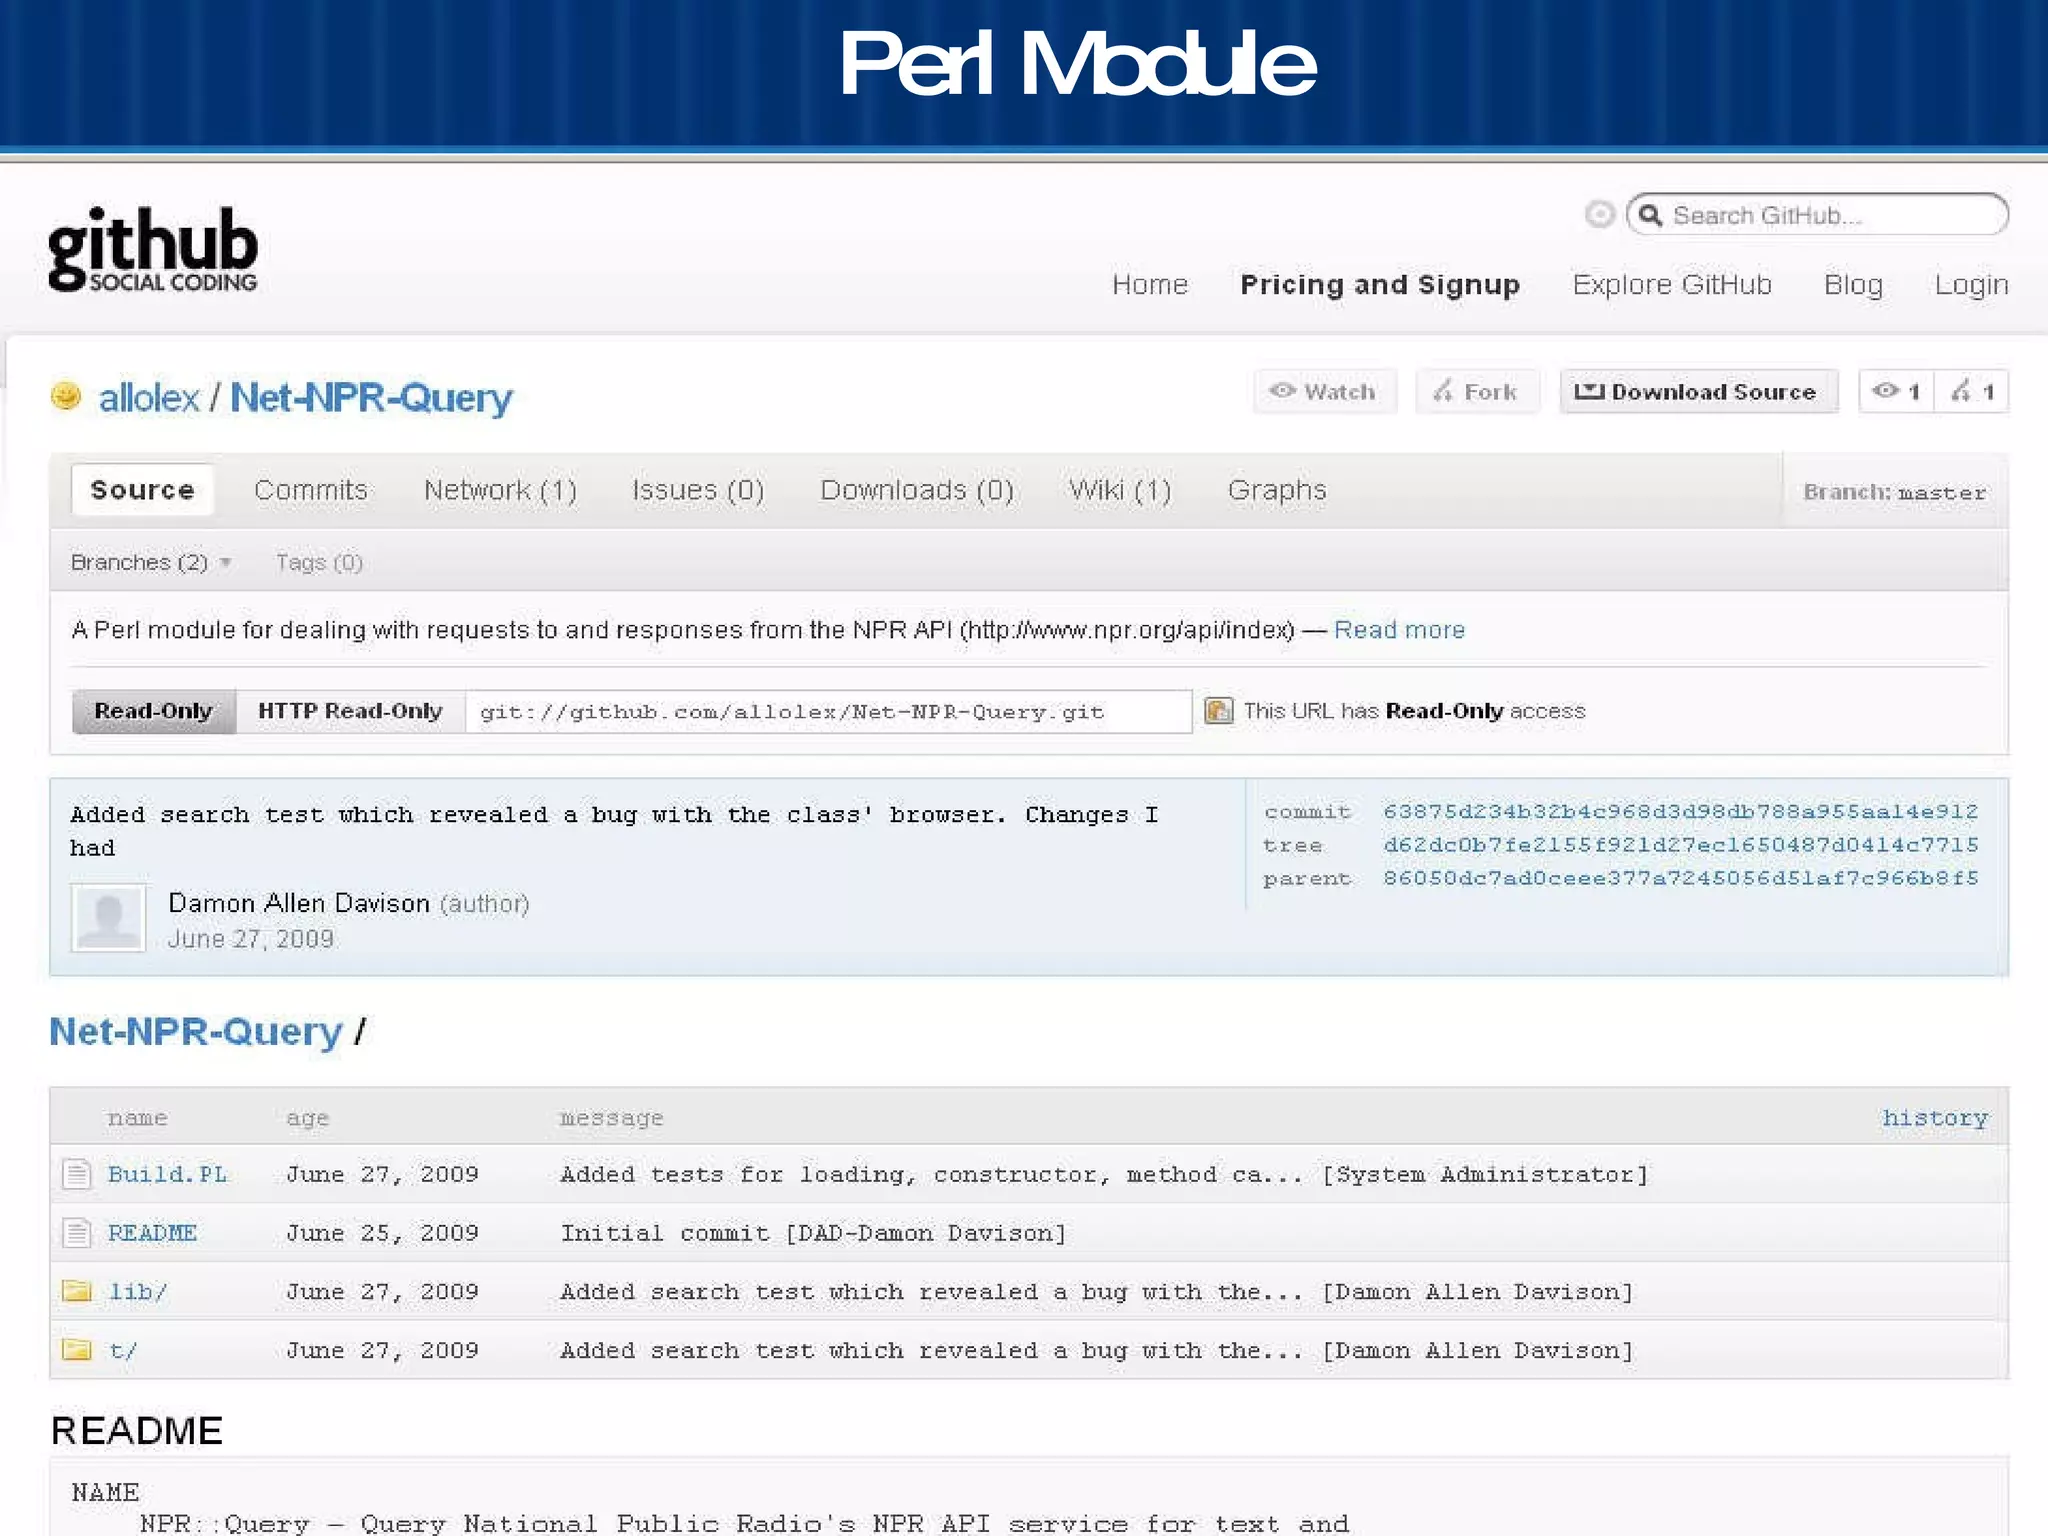Click the clipboard copy icon beside git URL

pos(1217,711)
